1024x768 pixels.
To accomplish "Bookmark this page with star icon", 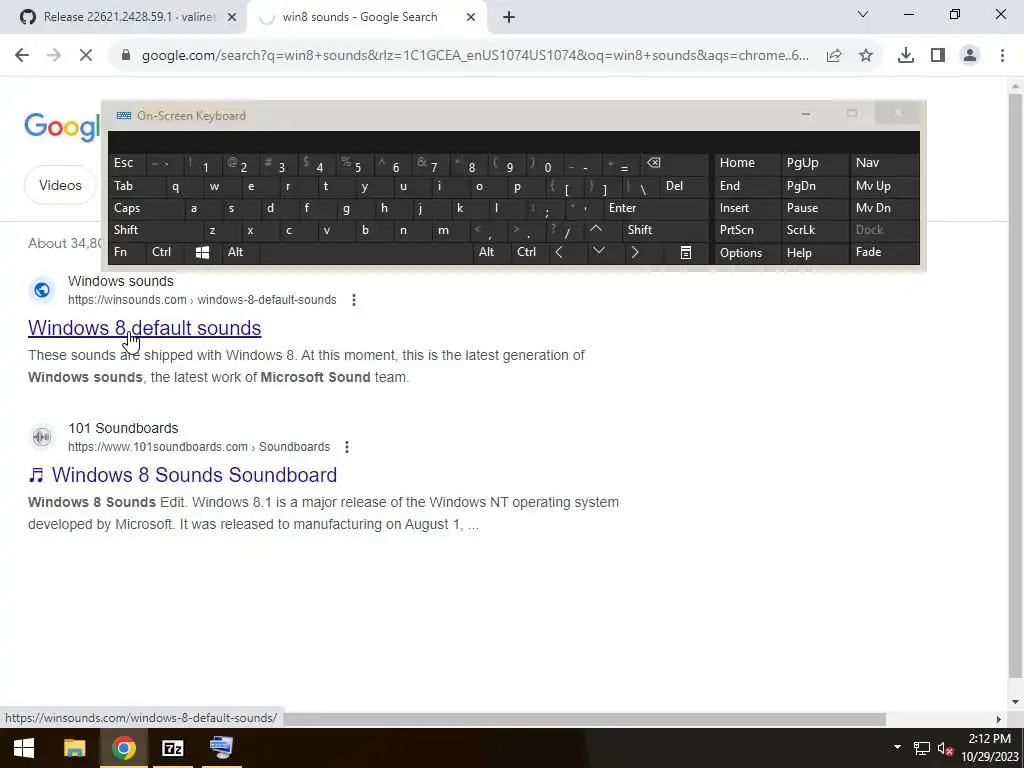I will 866,56.
